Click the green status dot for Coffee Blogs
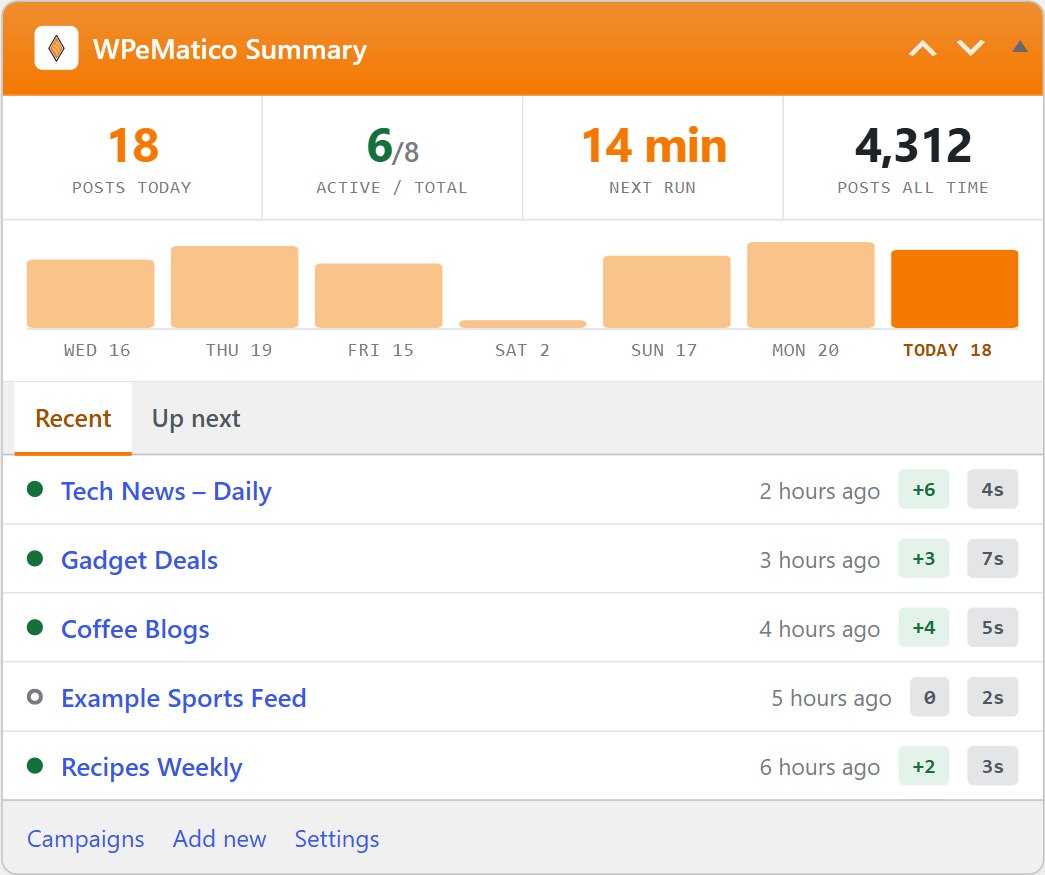The height and width of the screenshot is (875, 1045). tap(35, 627)
